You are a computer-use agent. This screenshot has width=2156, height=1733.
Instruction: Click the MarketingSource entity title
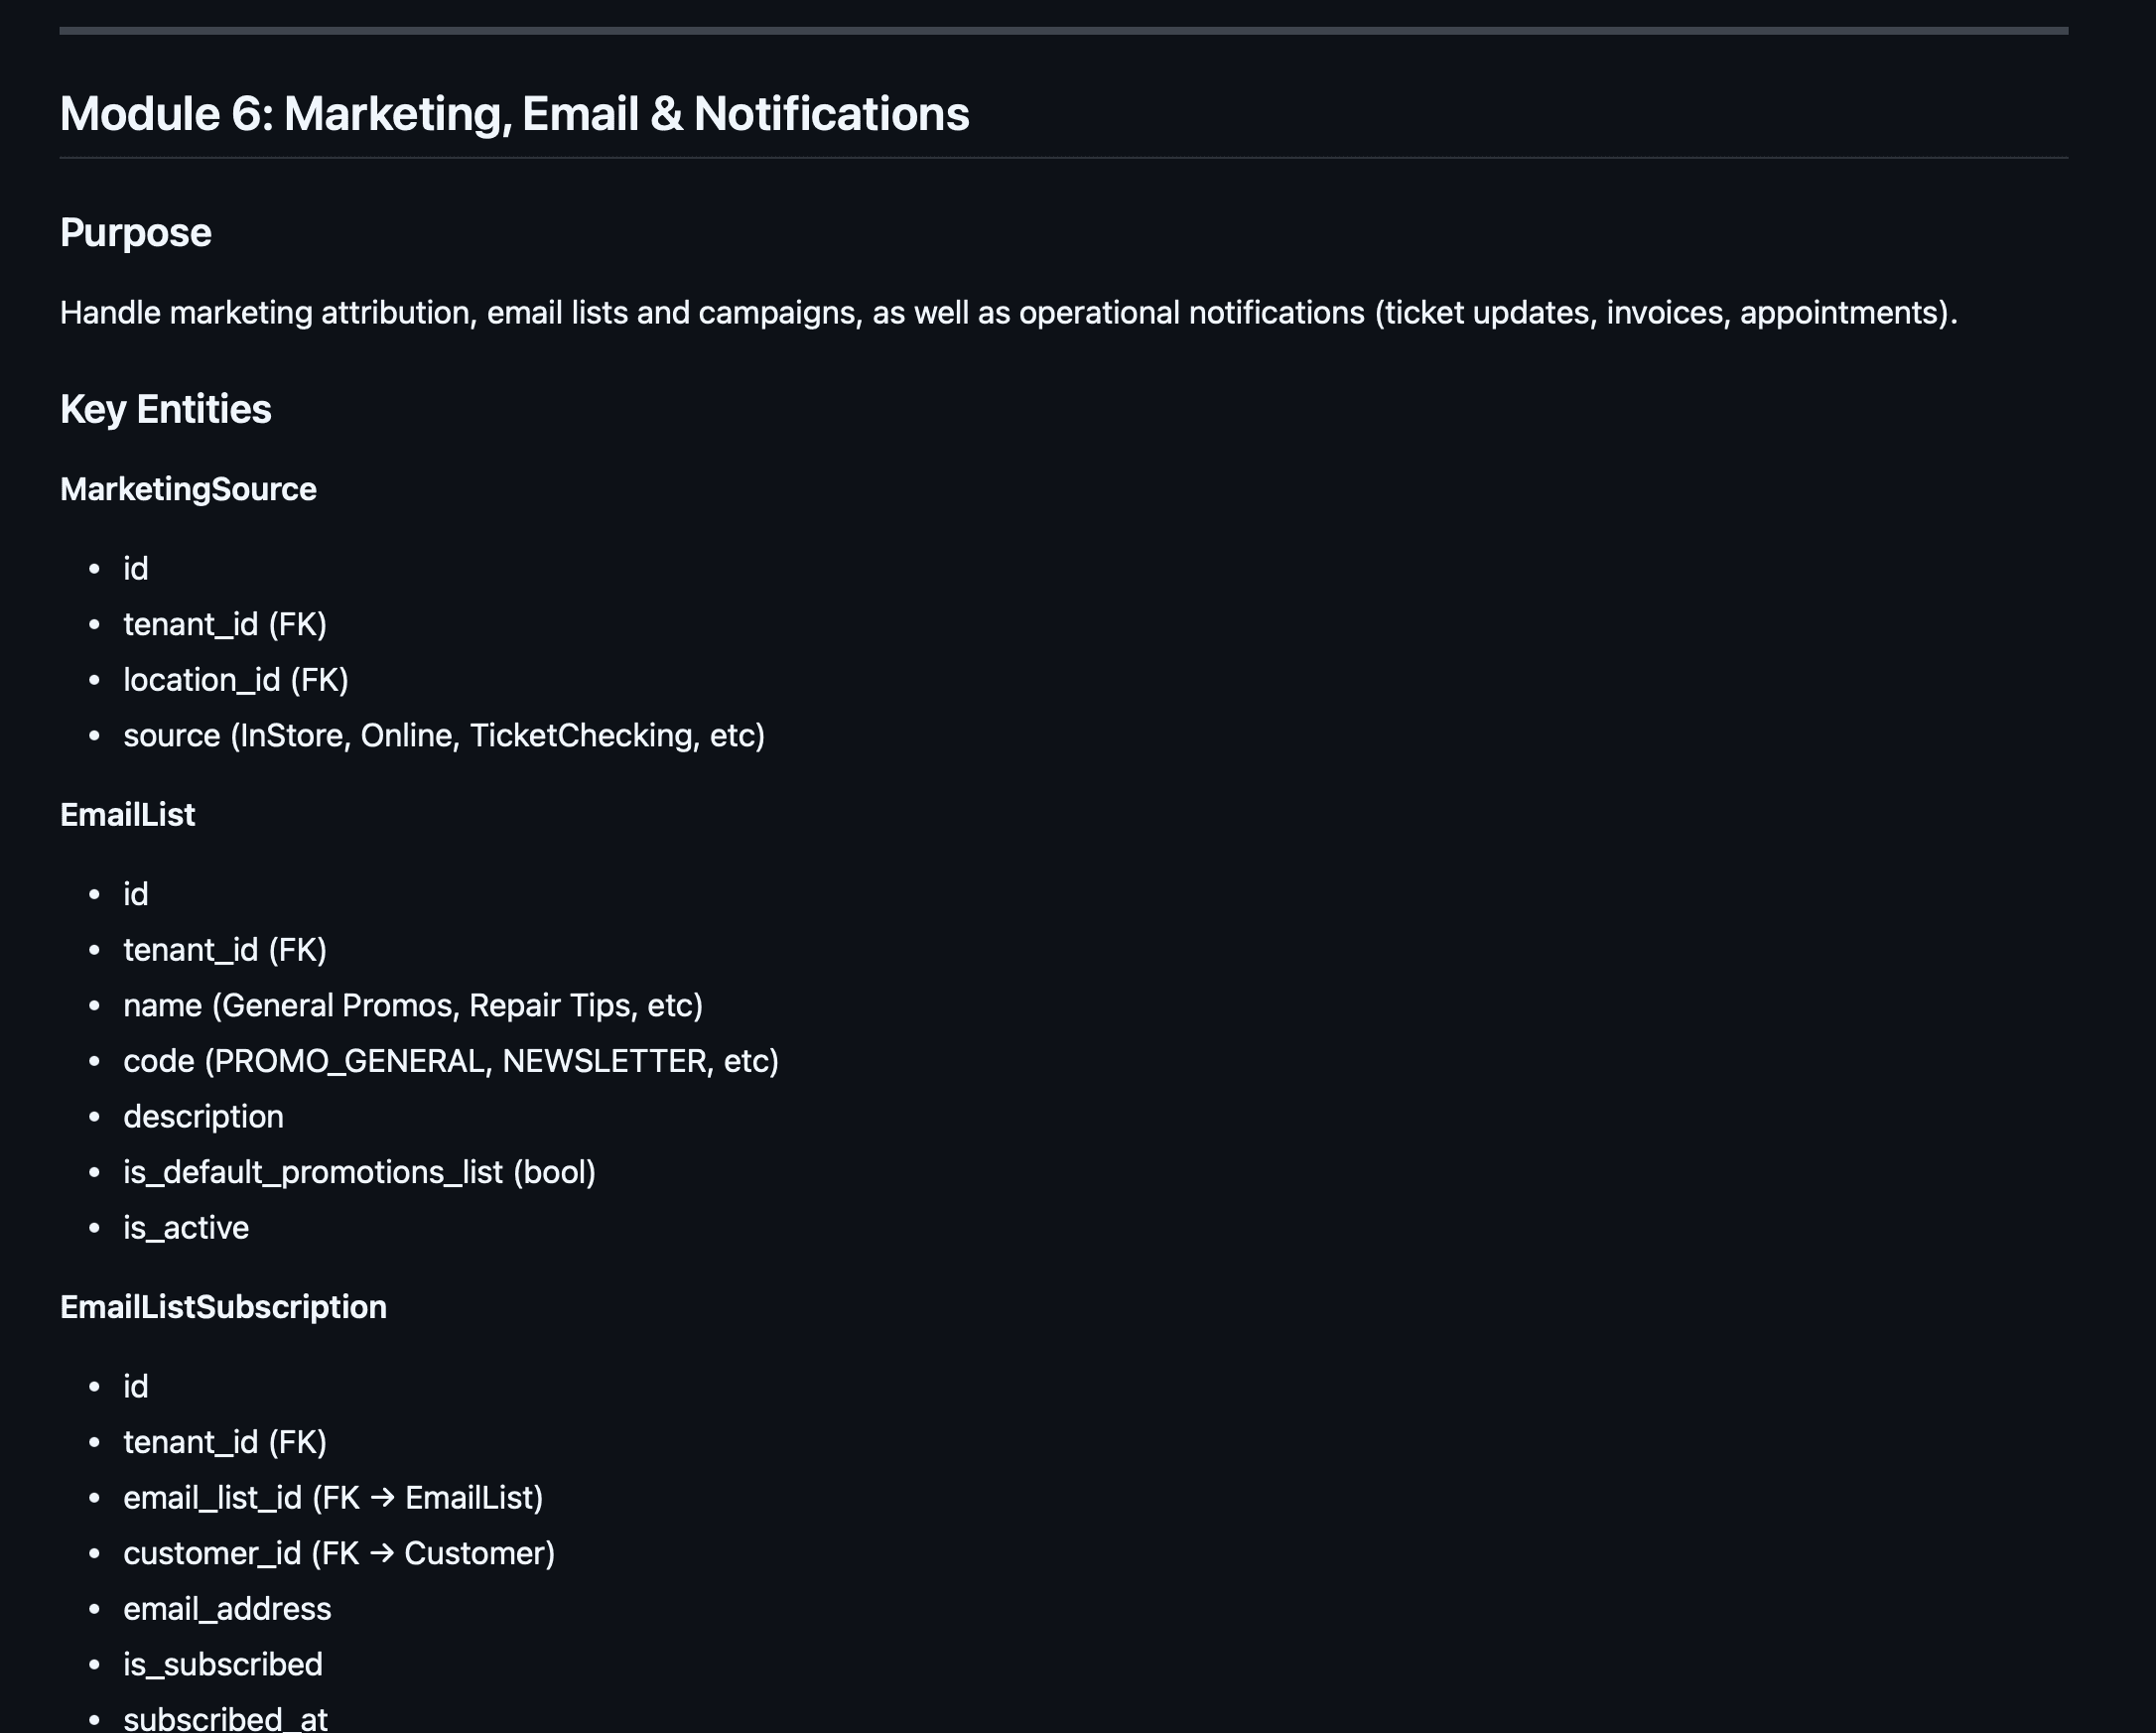click(x=188, y=489)
